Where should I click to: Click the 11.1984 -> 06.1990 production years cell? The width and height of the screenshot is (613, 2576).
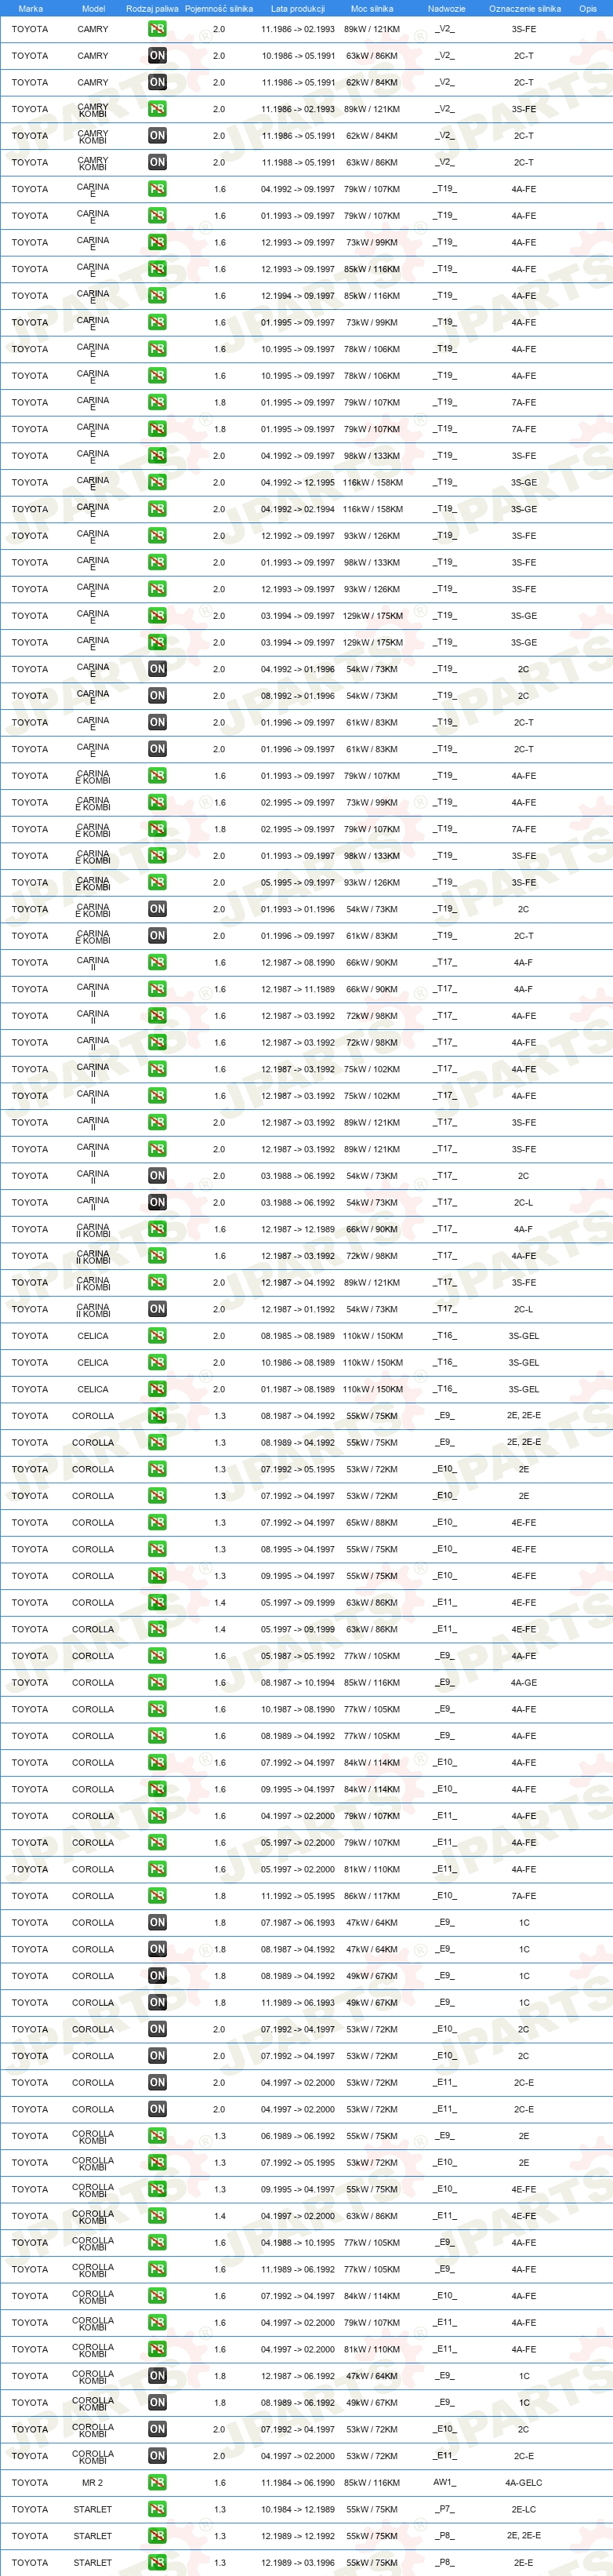[298, 2483]
